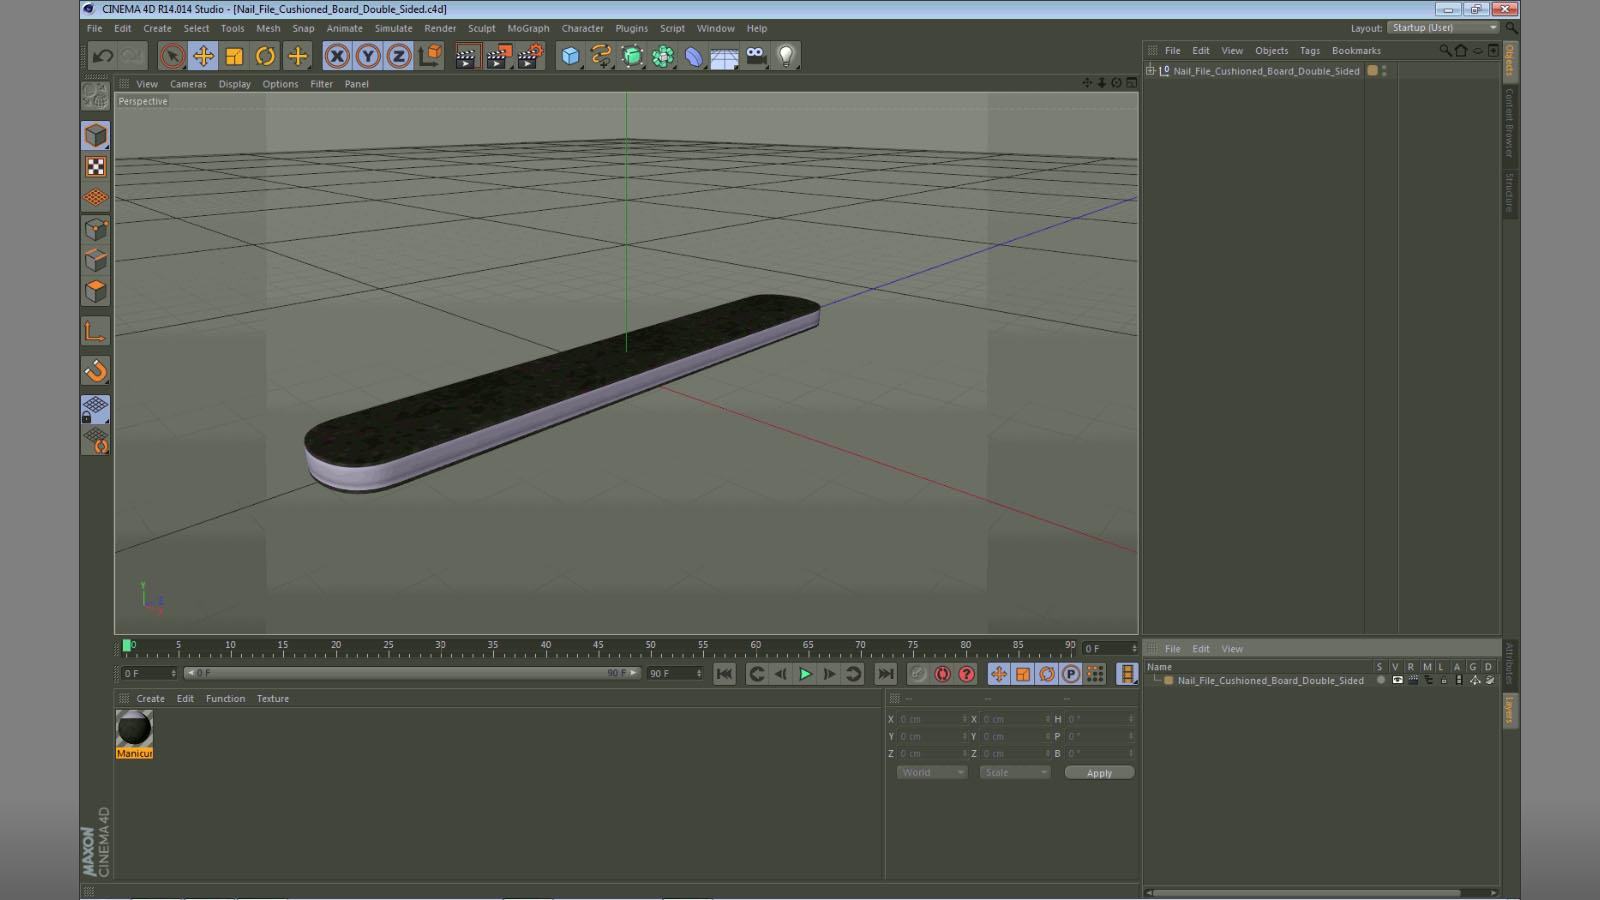Click frame 45 on timeline ruler
The width and height of the screenshot is (1600, 900).
pyautogui.click(x=598, y=647)
